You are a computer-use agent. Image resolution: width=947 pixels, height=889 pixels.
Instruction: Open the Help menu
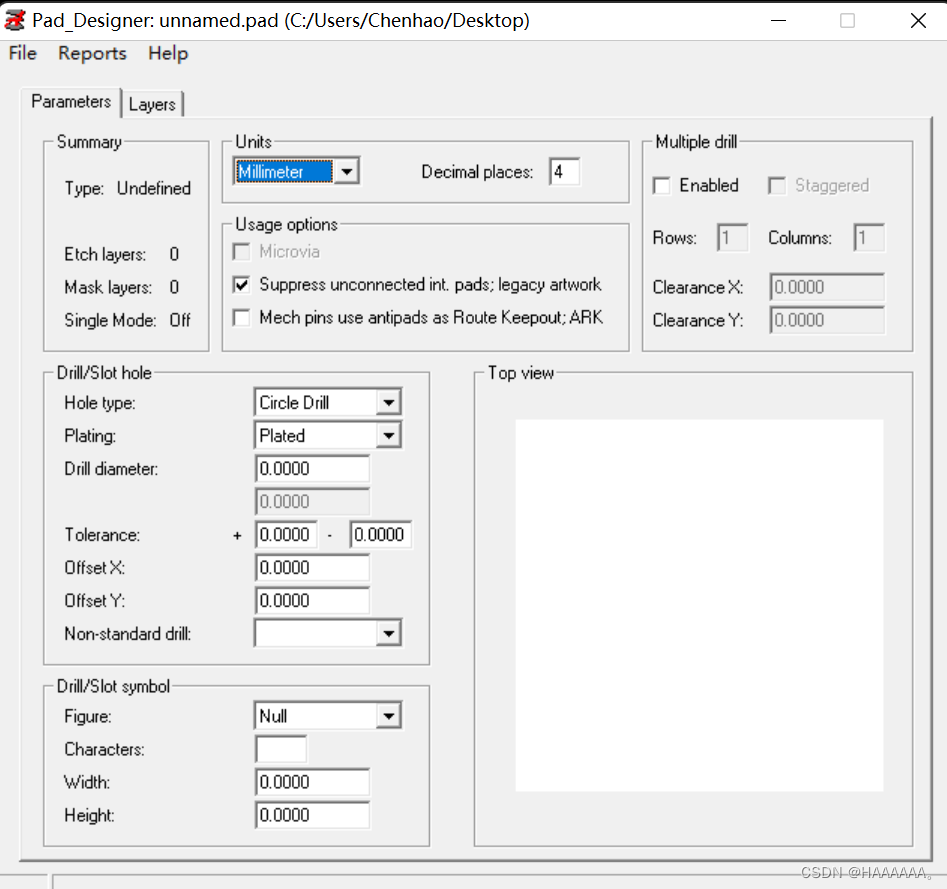tap(168, 54)
